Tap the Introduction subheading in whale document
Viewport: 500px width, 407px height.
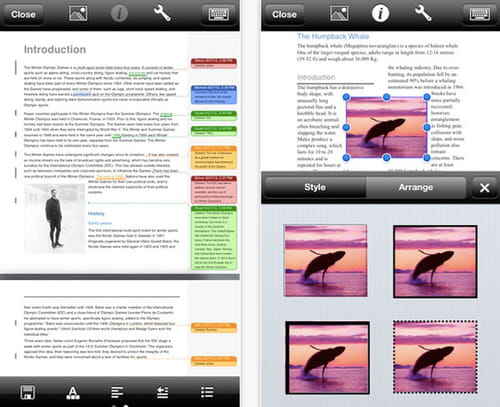click(x=316, y=77)
